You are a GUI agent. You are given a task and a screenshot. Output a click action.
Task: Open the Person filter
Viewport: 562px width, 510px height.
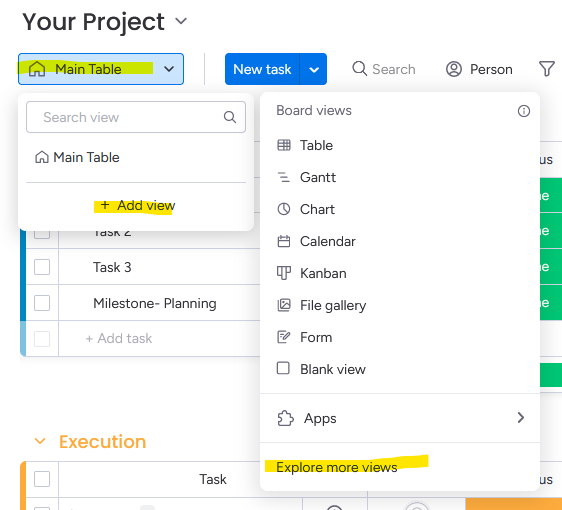[479, 69]
